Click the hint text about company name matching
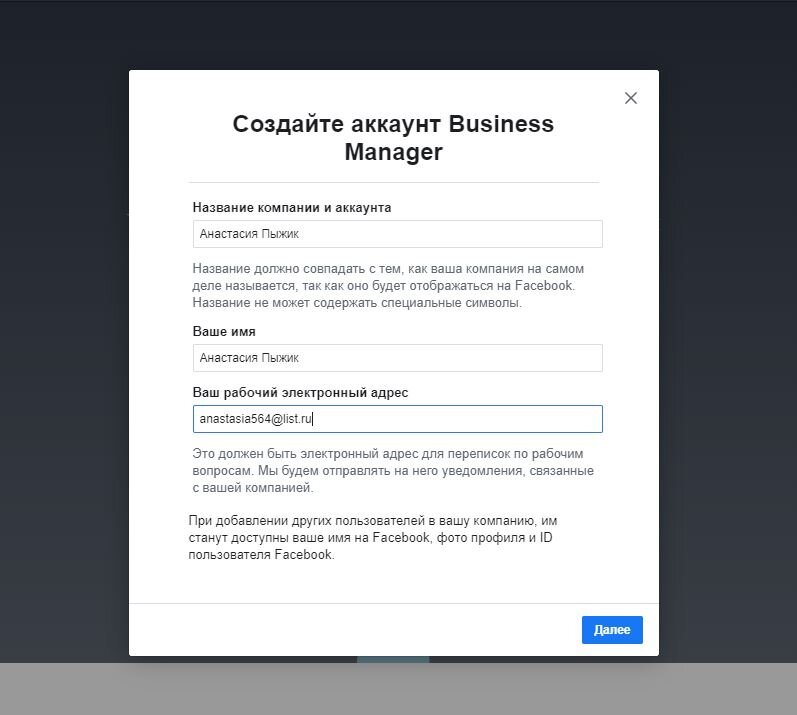 tap(388, 286)
